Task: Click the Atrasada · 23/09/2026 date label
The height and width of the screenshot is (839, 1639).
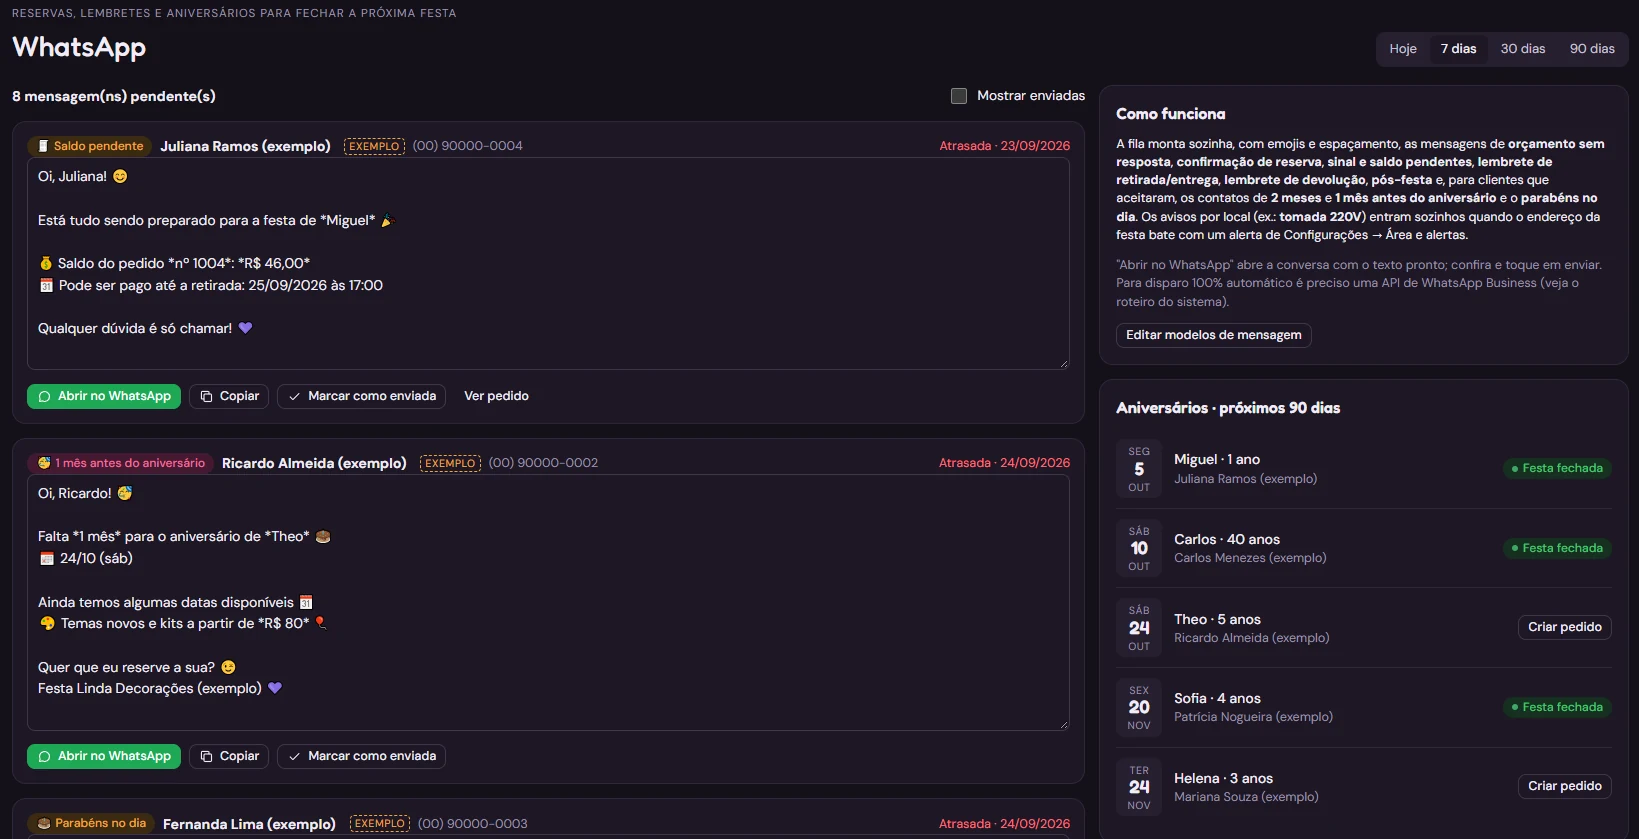Action: (x=1004, y=146)
